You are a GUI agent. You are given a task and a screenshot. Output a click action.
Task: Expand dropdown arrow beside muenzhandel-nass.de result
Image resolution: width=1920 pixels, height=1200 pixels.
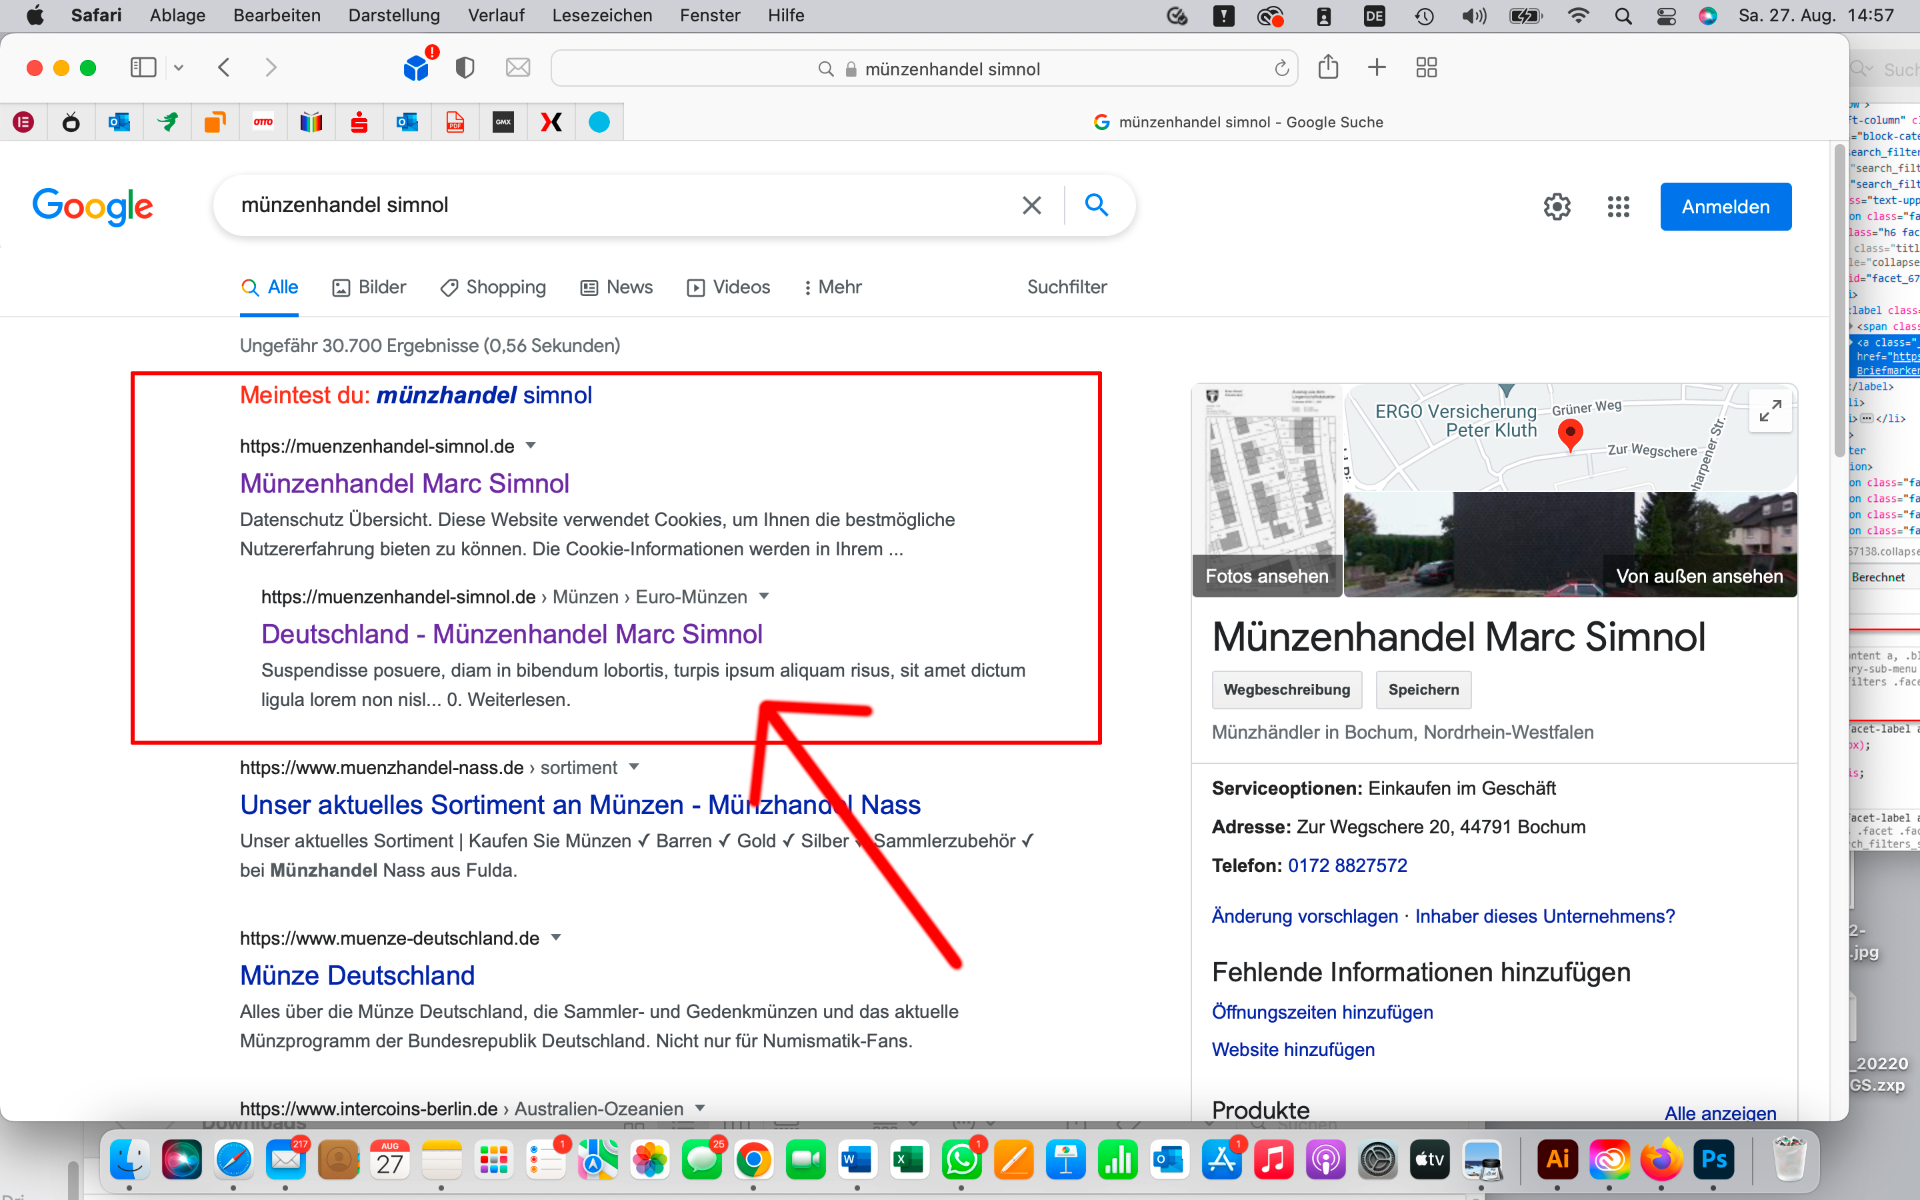pyautogui.click(x=634, y=767)
